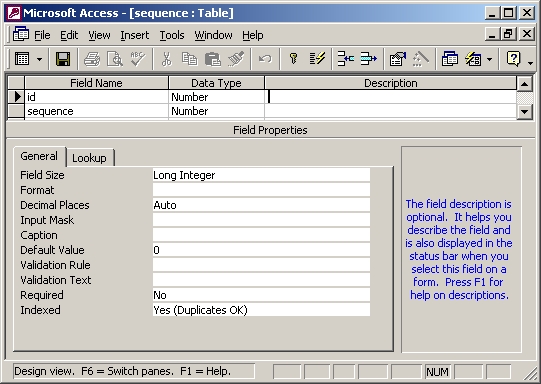This screenshot has width=541, height=384.
Task: Switch to the Lookup tab
Action: (x=89, y=158)
